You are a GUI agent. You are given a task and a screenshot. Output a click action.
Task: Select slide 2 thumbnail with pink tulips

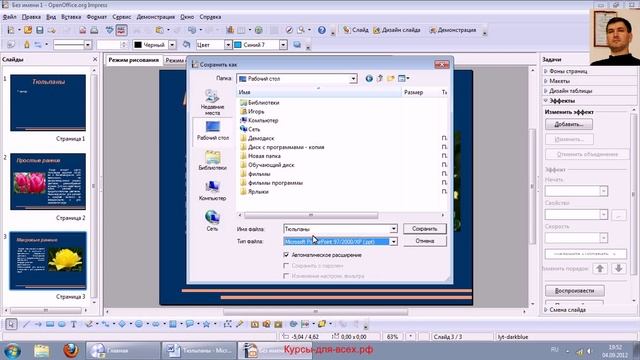click(48, 182)
